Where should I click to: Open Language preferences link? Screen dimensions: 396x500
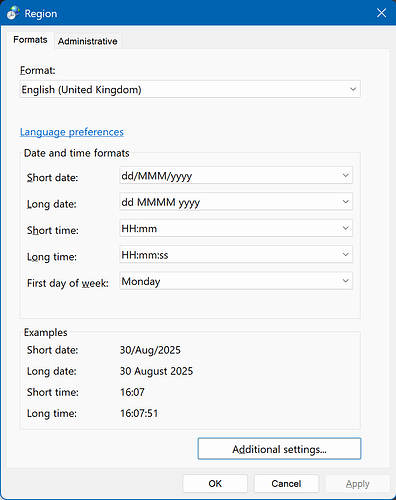[72, 132]
